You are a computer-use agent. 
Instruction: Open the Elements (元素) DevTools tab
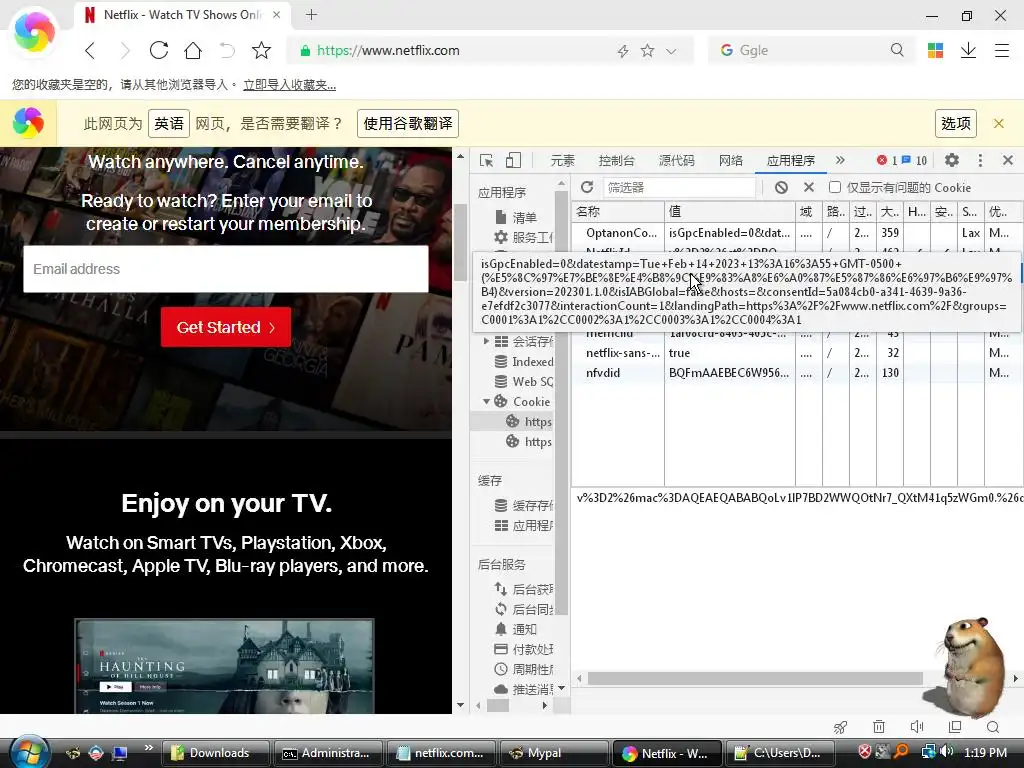tap(562, 161)
